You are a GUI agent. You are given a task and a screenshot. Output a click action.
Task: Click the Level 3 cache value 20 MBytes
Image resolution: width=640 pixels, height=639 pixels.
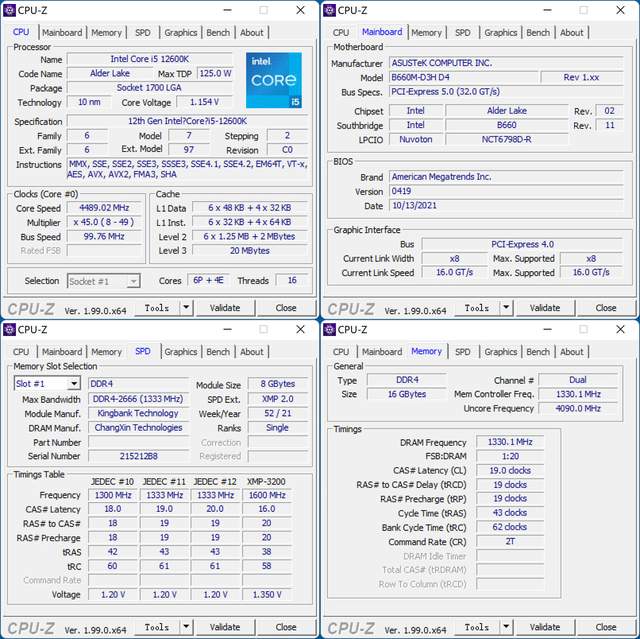[250, 251]
